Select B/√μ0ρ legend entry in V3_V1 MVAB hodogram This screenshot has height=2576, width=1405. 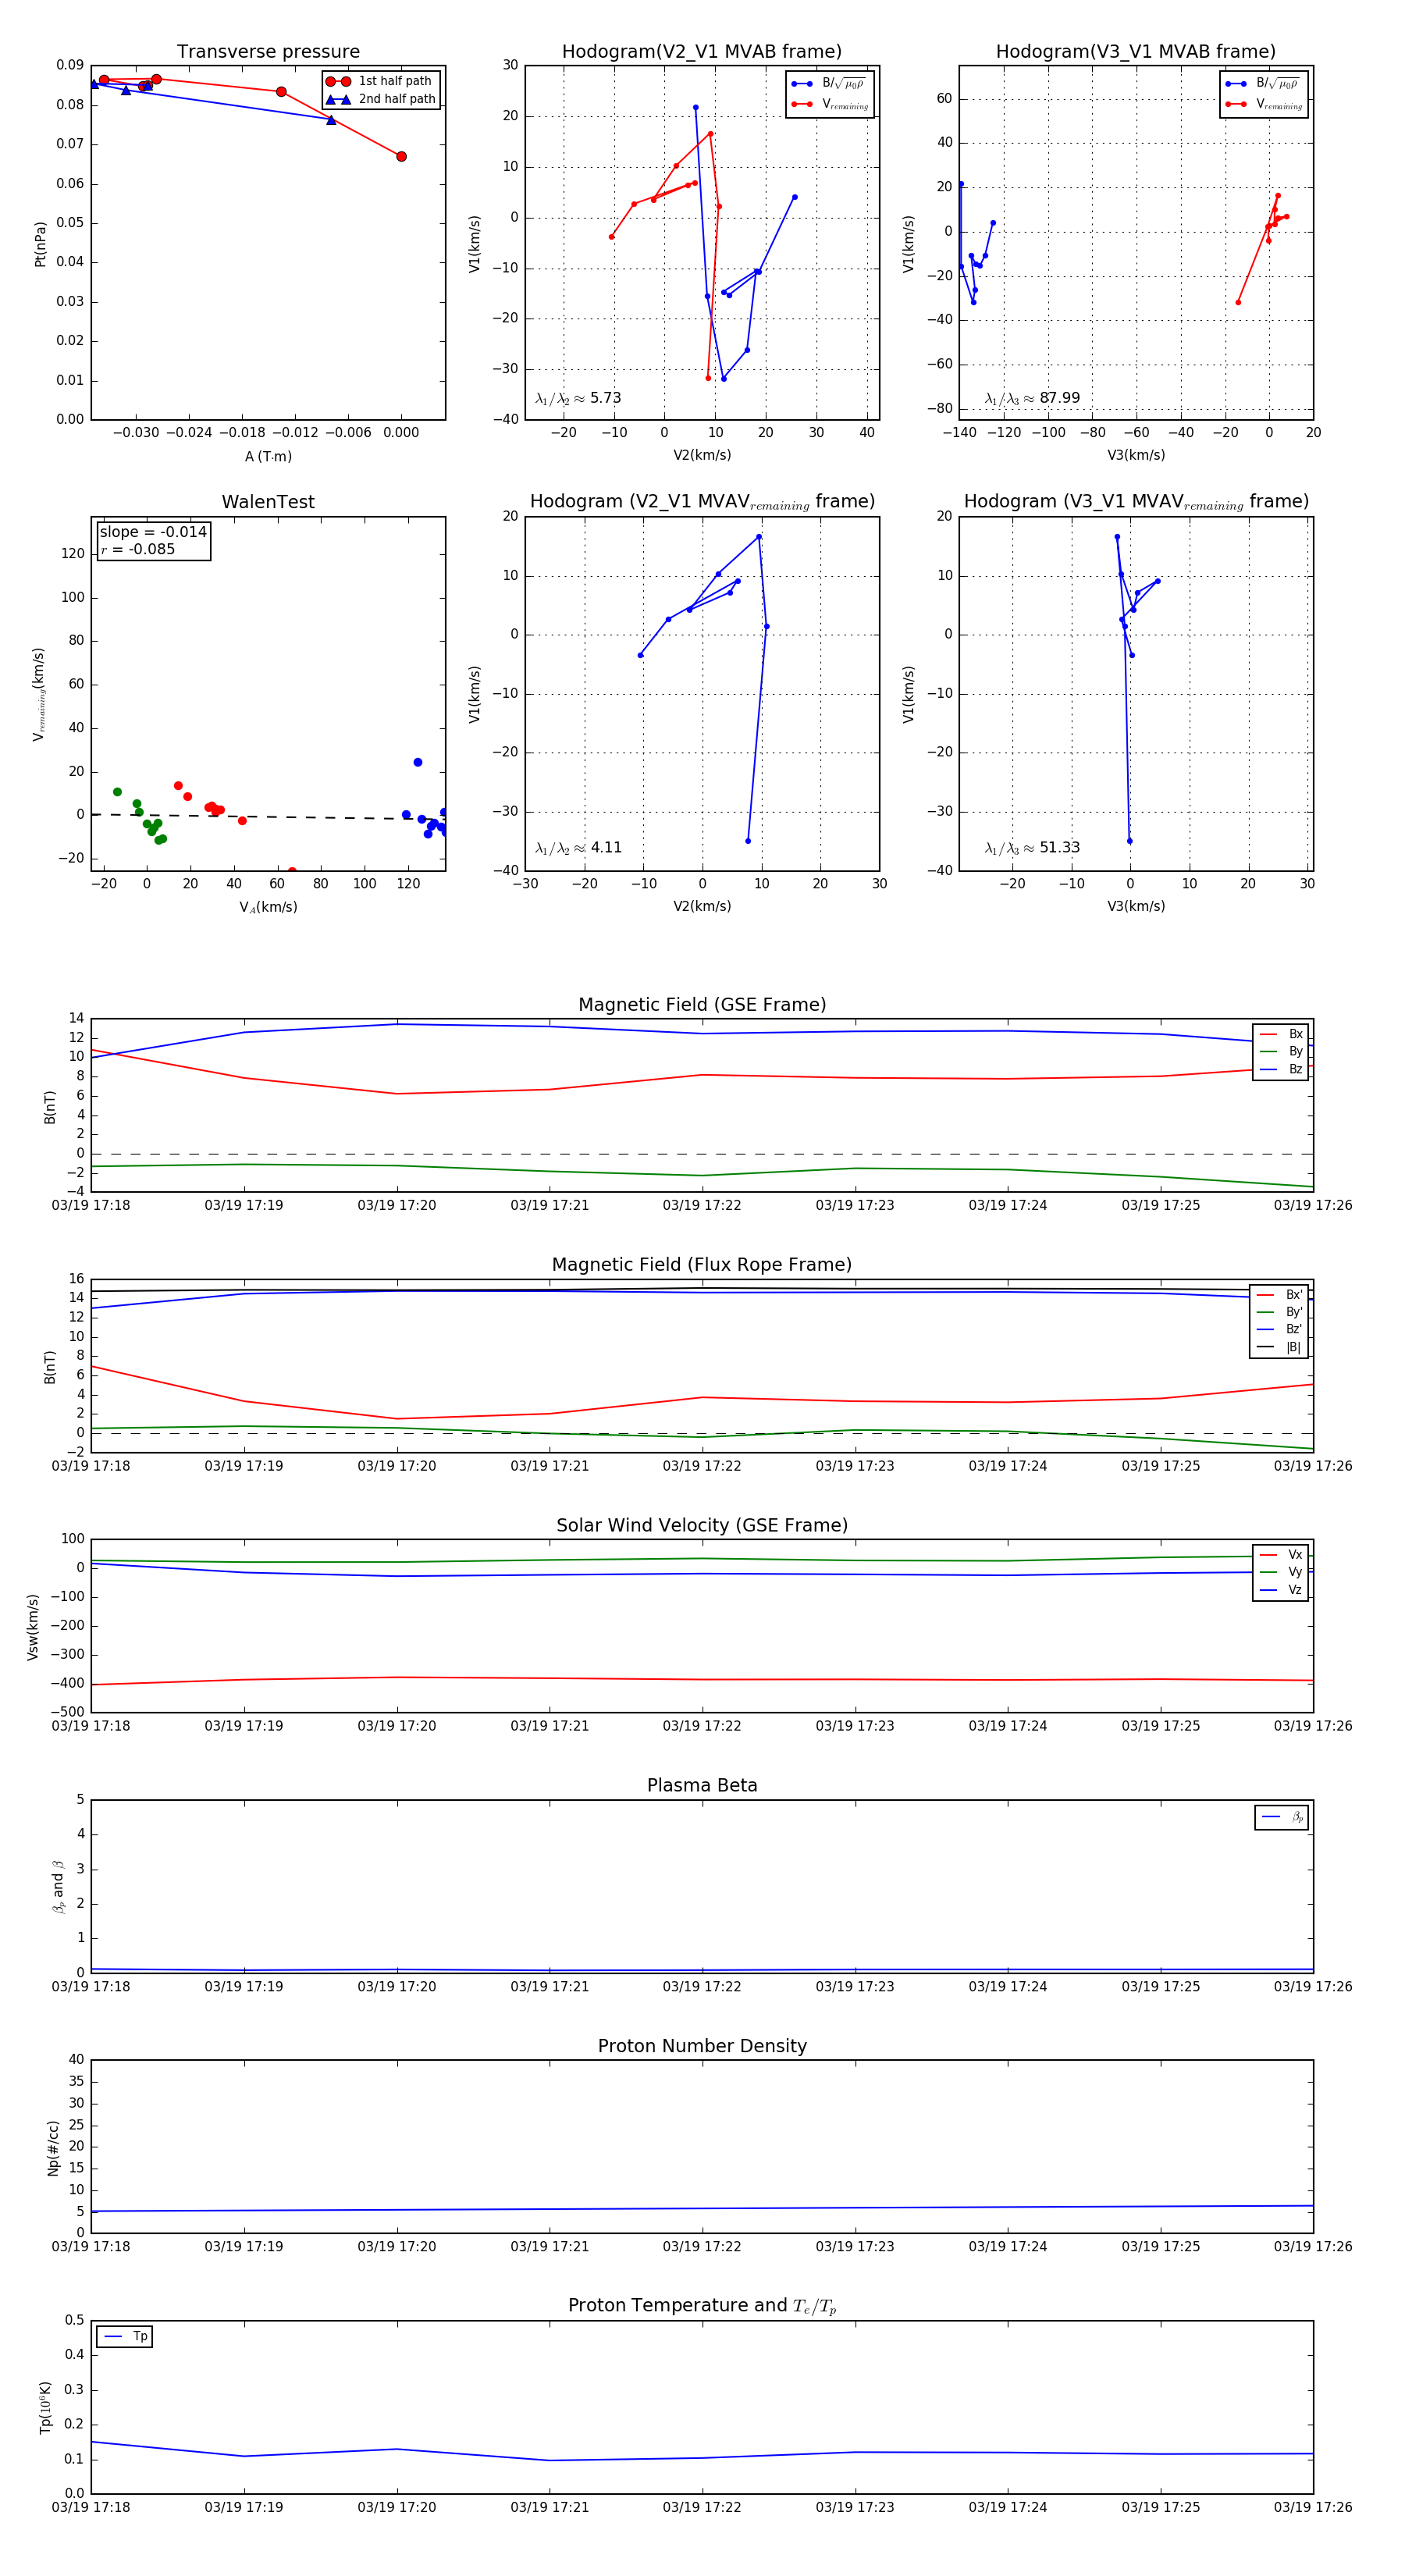click(x=1263, y=84)
